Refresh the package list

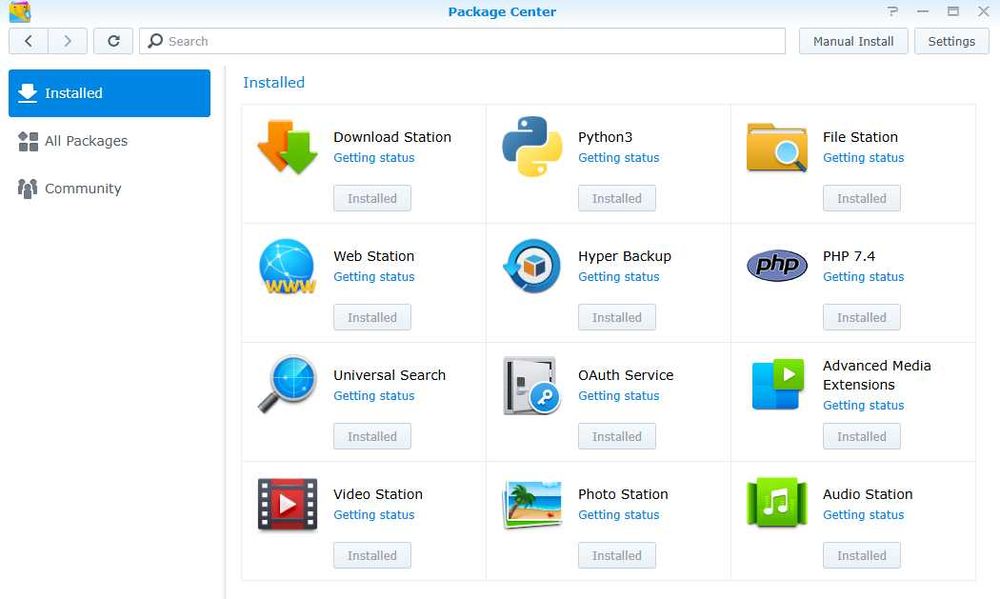(x=114, y=41)
